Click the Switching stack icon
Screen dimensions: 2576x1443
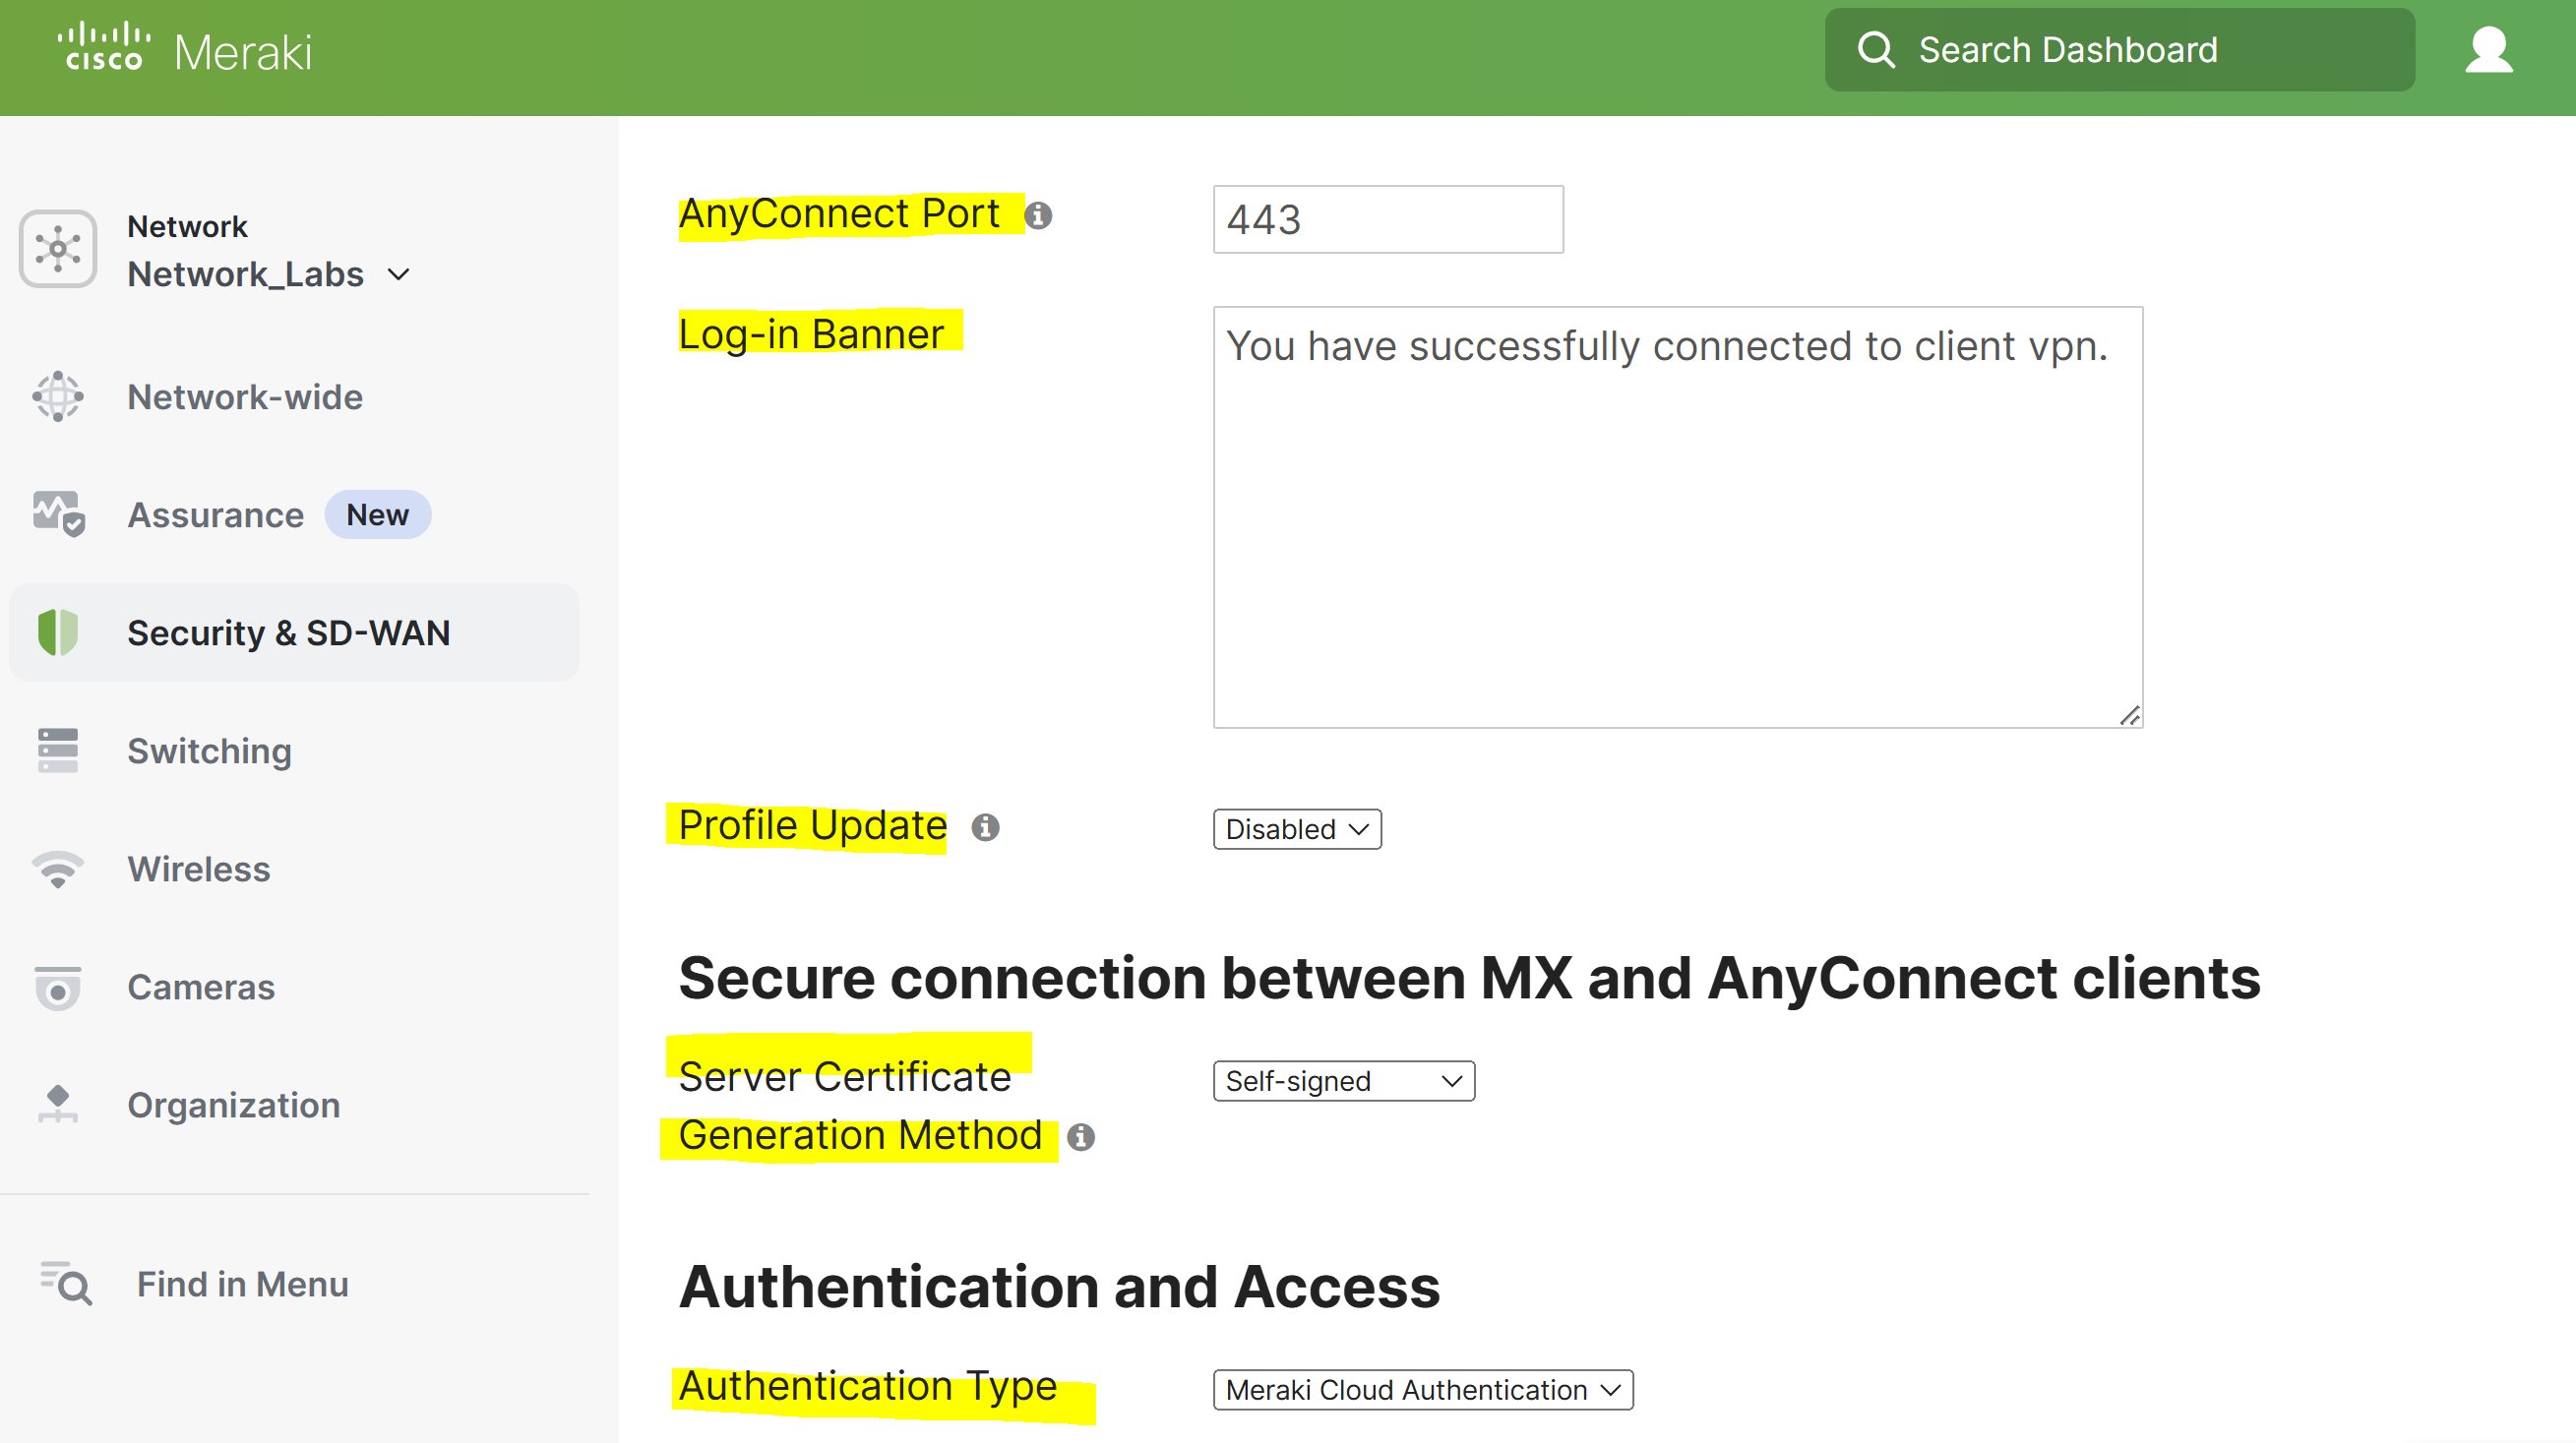pos(58,750)
